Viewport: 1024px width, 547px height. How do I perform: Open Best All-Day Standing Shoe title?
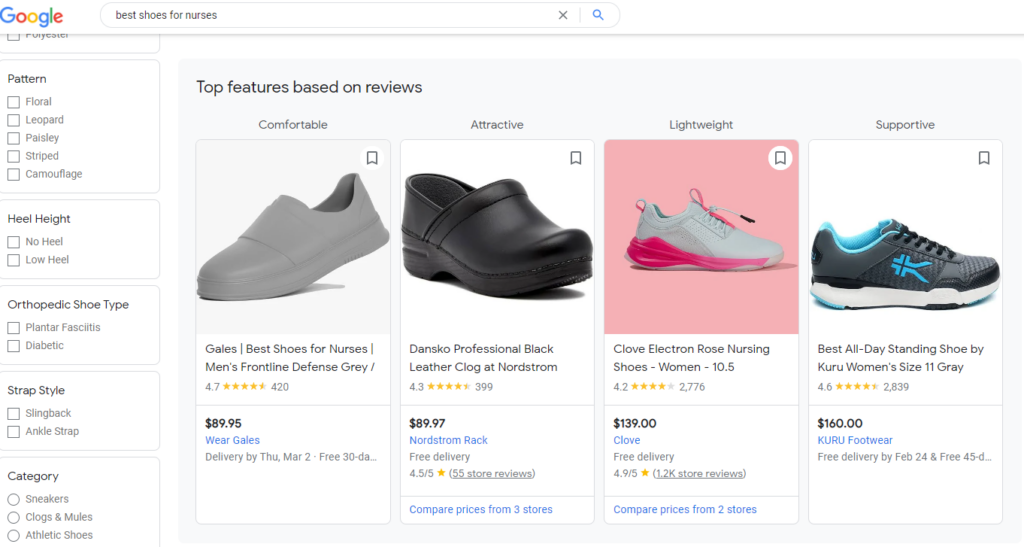tap(901, 358)
